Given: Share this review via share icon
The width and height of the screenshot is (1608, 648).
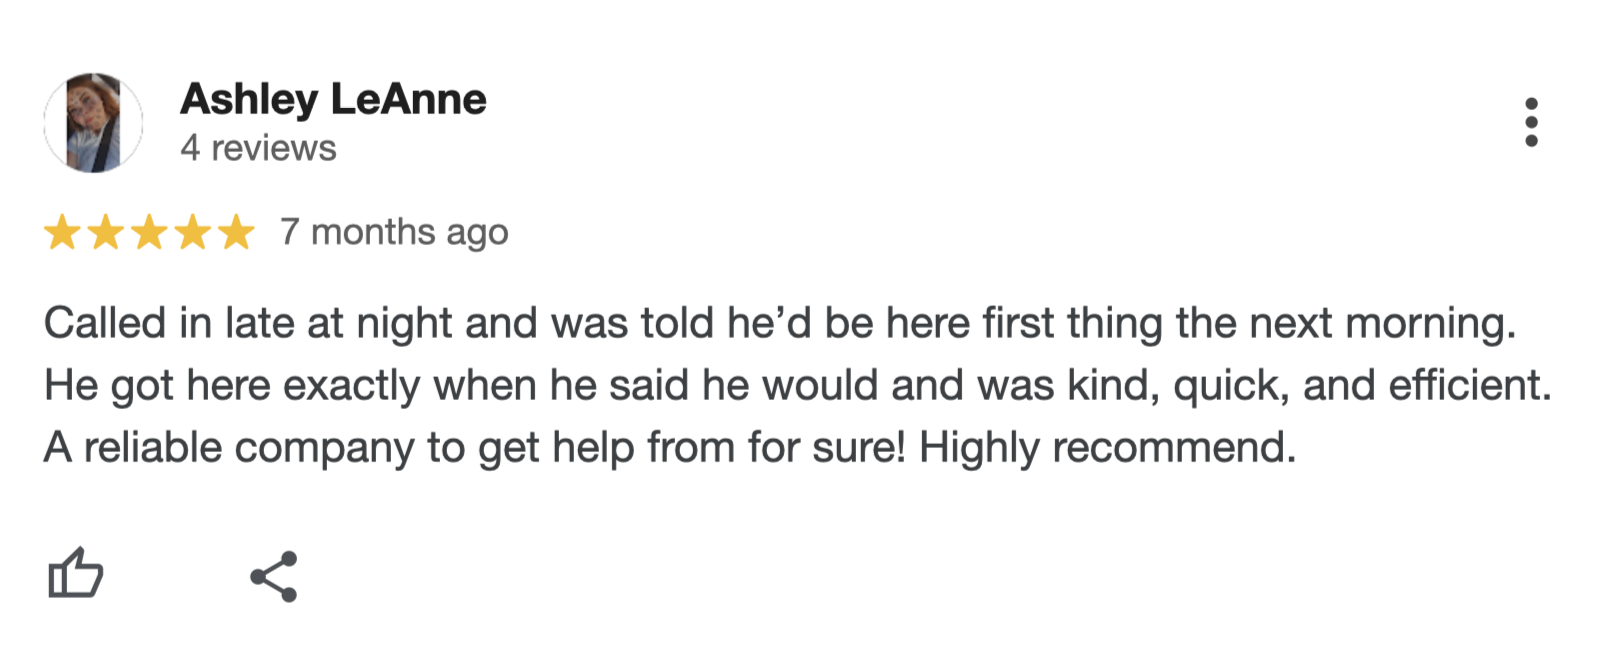Looking at the screenshot, I should coord(274,576).
